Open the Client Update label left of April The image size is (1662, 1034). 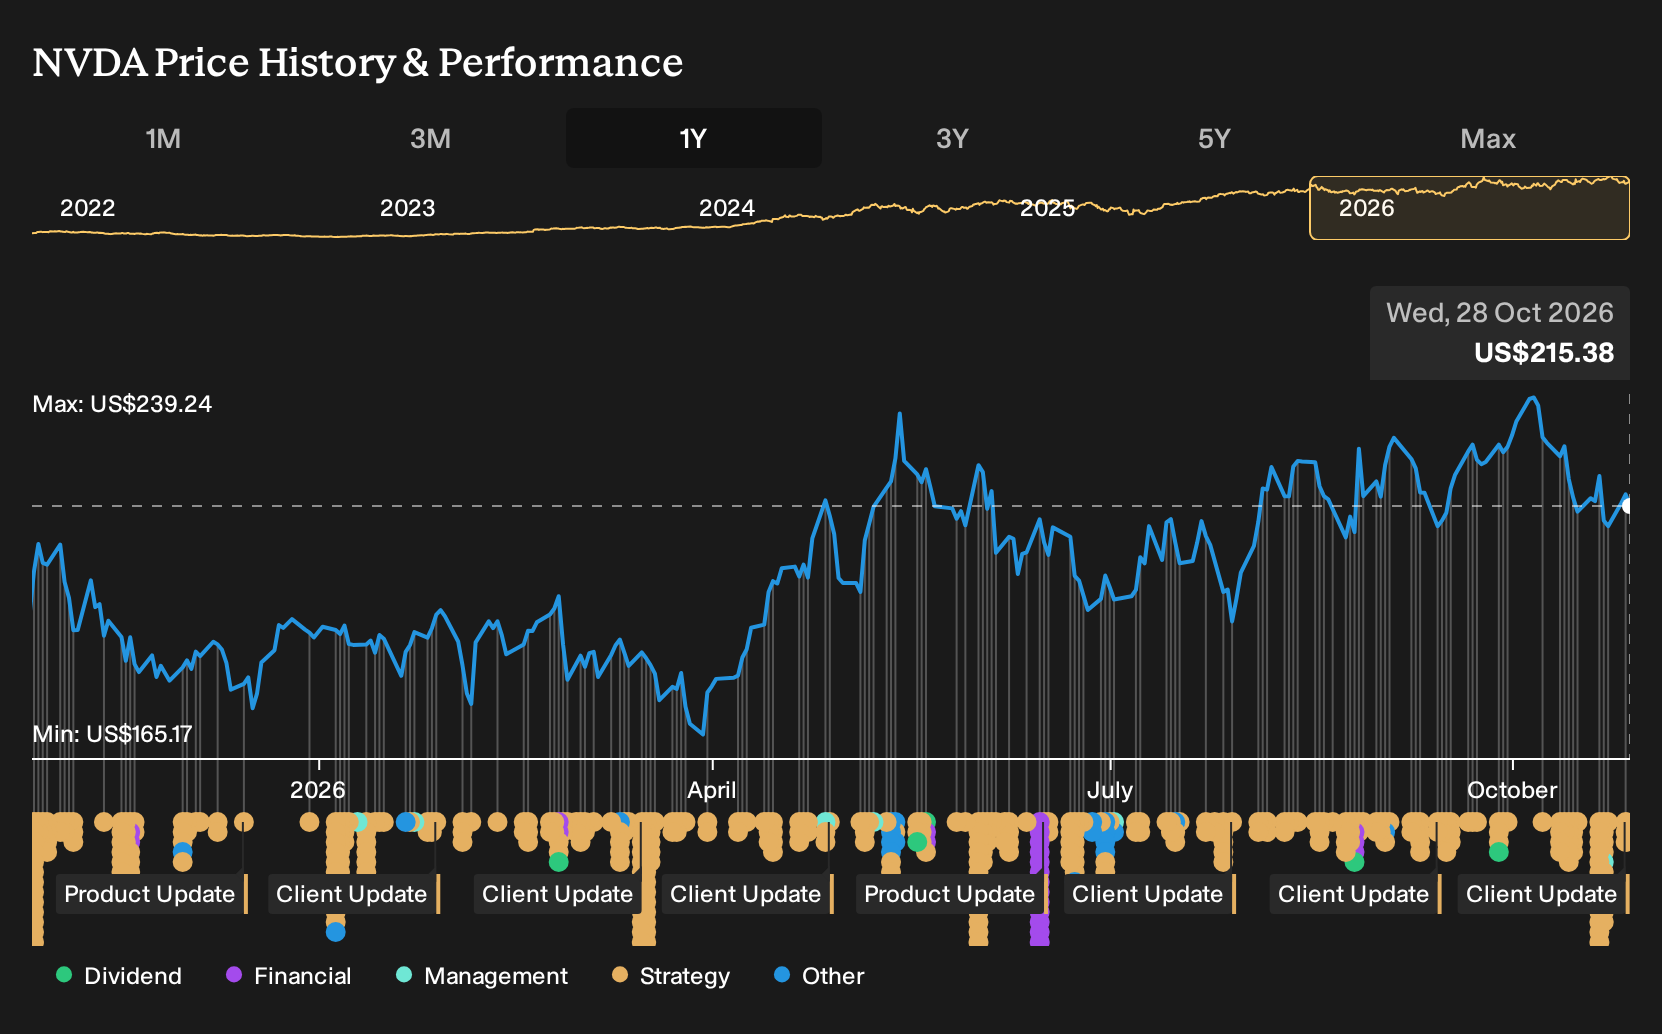(558, 894)
